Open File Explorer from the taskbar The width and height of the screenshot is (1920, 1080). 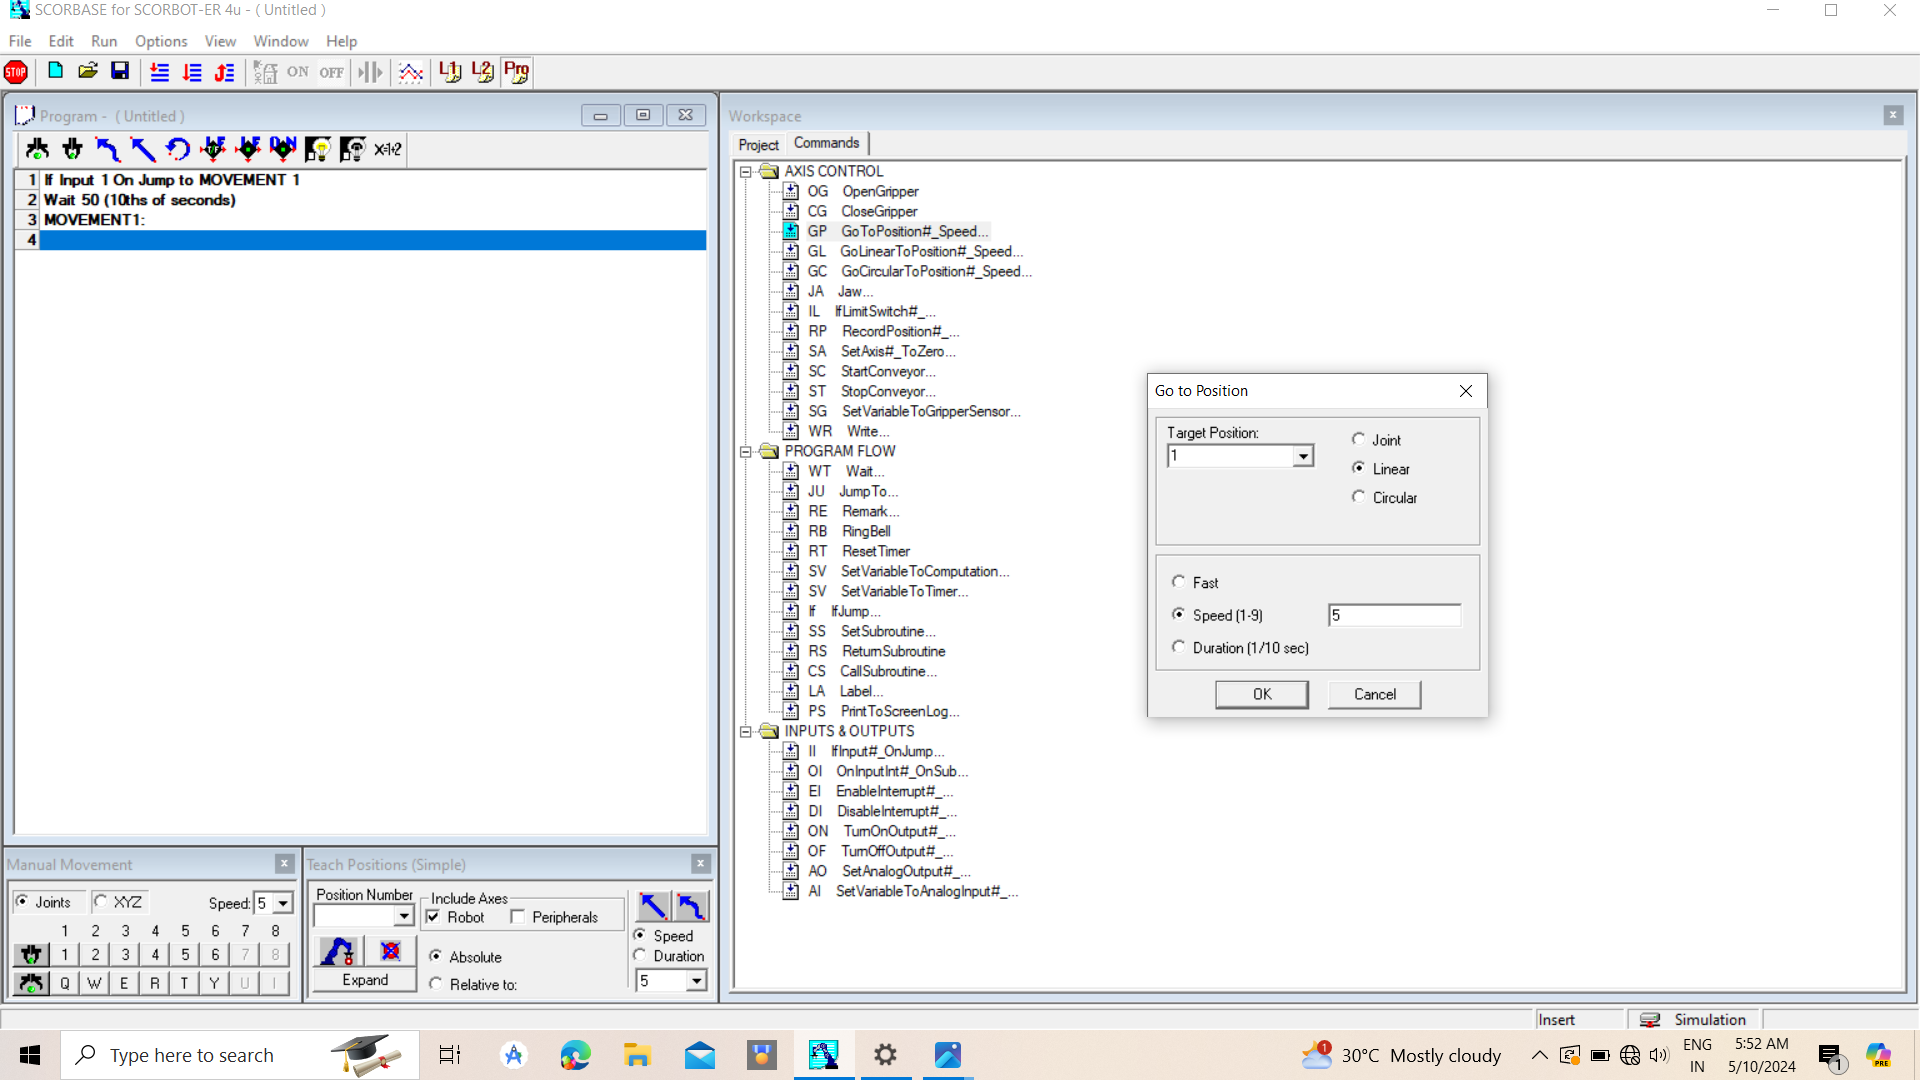tap(637, 1055)
